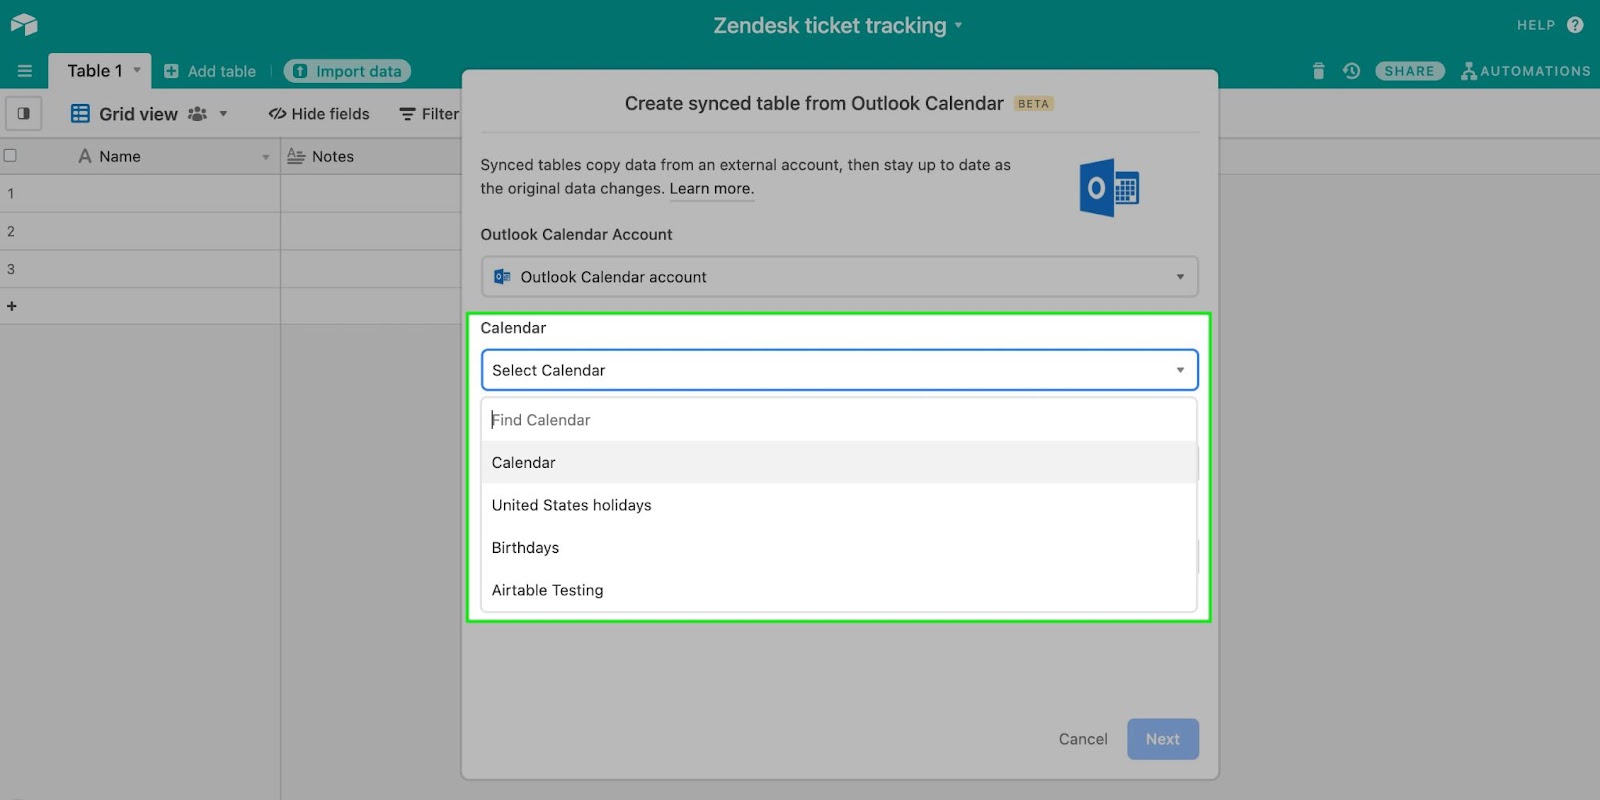Select United States holidays calendar
The height and width of the screenshot is (800, 1600).
pyautogui.click(x=839, y=505)
